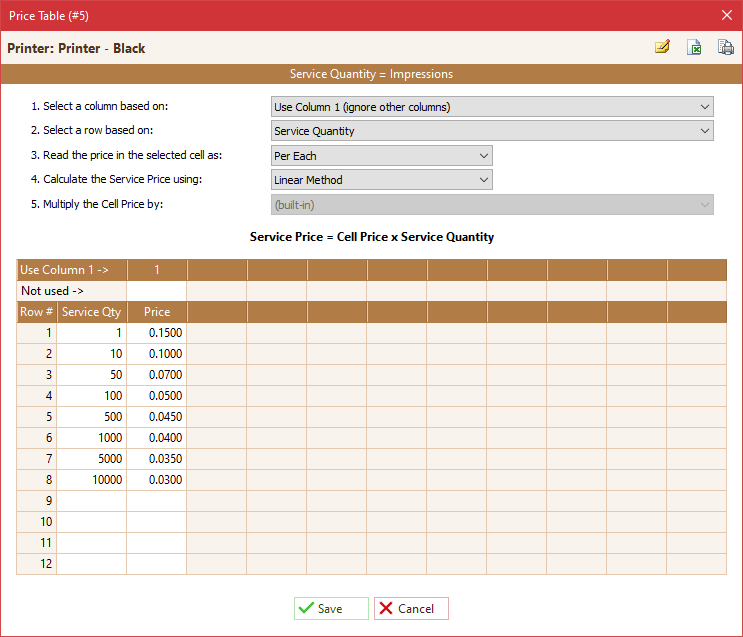The height and width of the screenshot is (637, 743).
Task: Click the print table icon
Action: (x=725, y=47)
